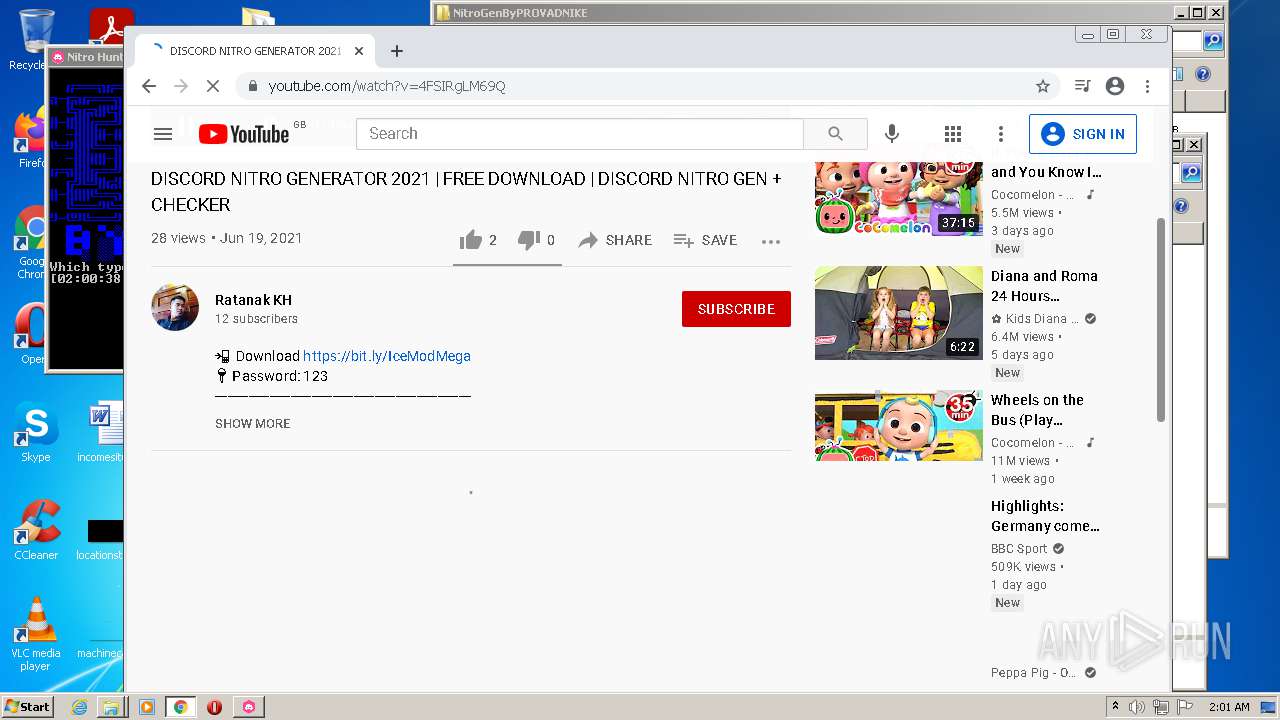Open the Diana and Roma tent thumbnail

(899, 313)
